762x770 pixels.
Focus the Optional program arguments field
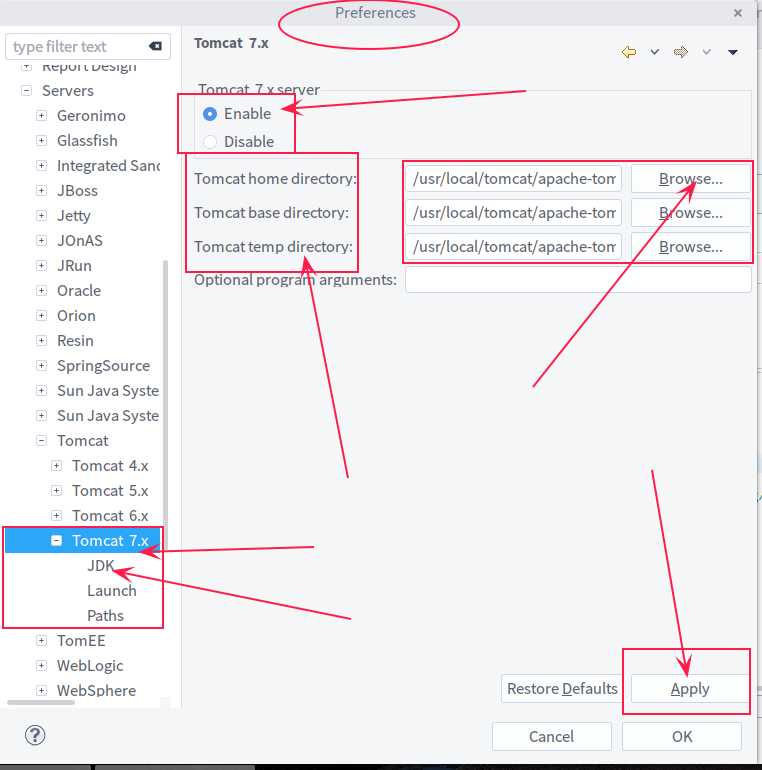[578, 280]
